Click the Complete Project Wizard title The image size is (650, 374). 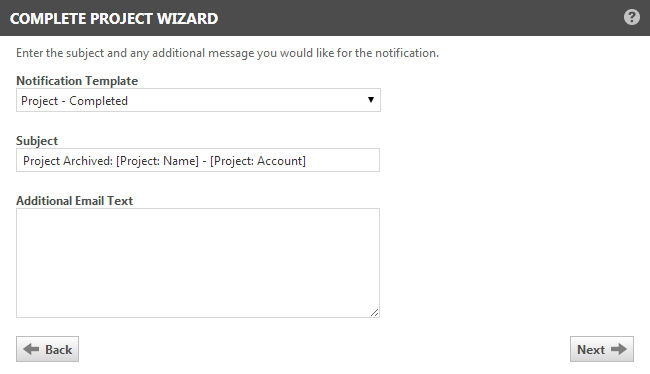tap(114, 19)
